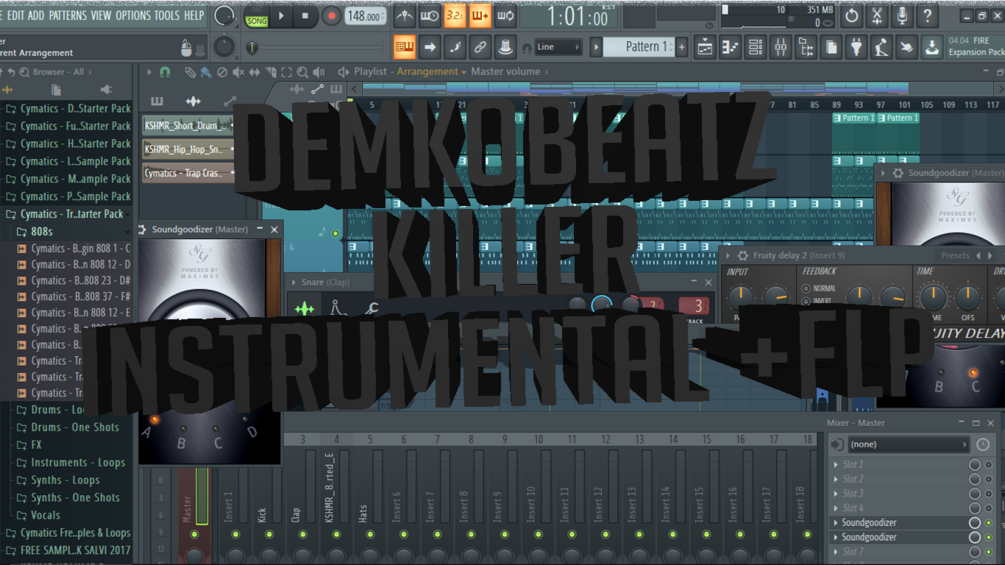
Task: Open the Piano roll view icon
Action: (730, 47)
